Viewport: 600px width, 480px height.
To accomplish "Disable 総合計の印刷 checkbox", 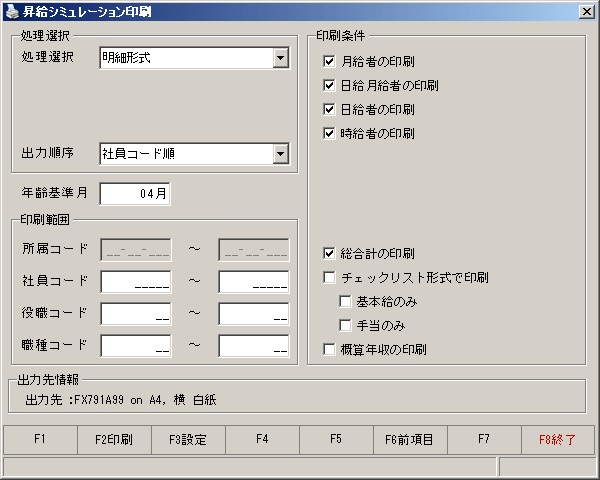I will click(329, 253).
